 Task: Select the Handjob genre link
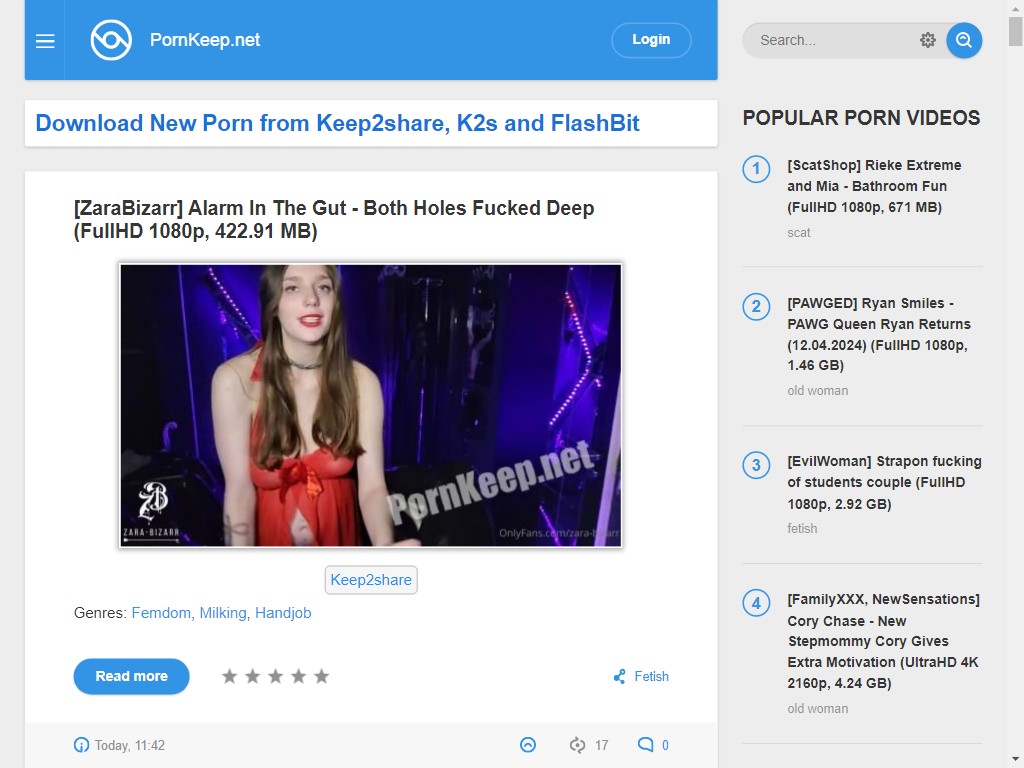coord(283,613)
